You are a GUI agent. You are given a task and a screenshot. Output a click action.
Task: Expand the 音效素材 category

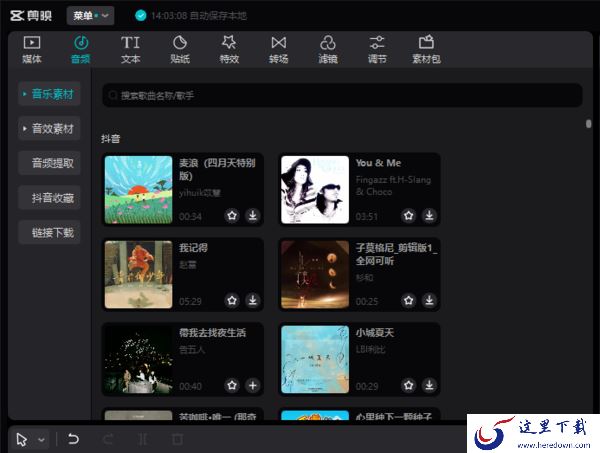[49, 129]
